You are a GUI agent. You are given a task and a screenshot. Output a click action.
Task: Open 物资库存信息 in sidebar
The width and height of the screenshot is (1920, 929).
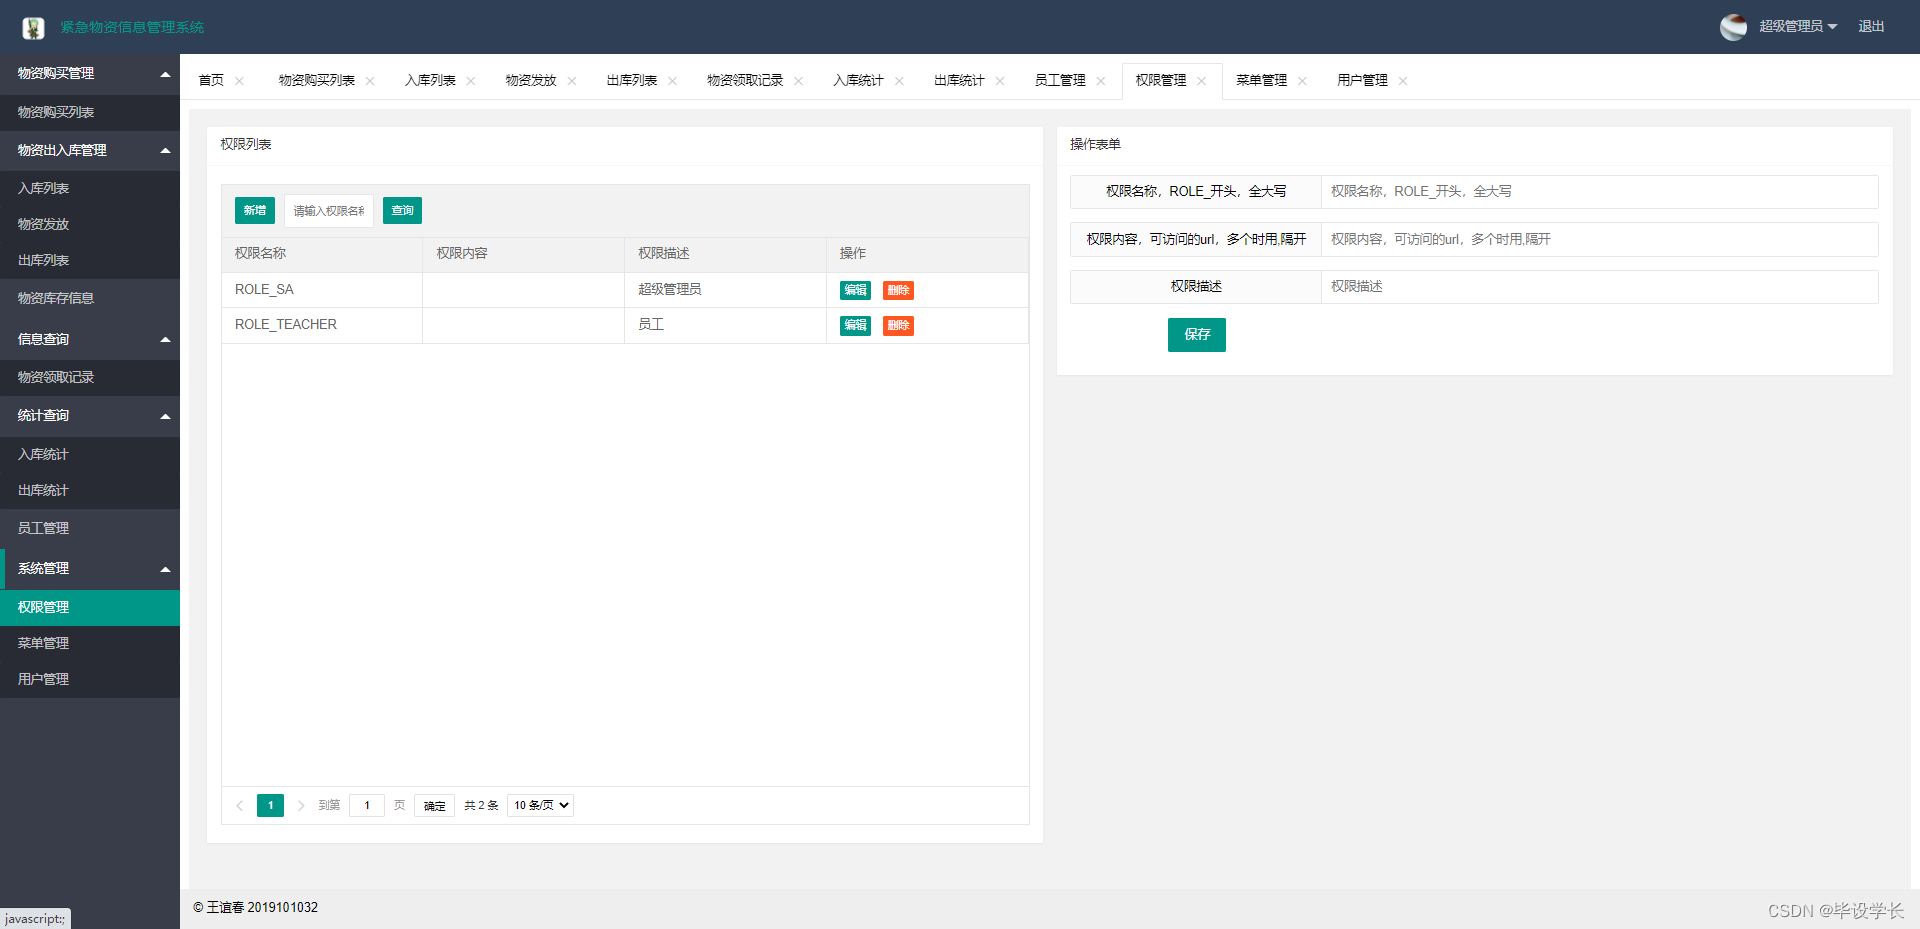click(90, 299)
